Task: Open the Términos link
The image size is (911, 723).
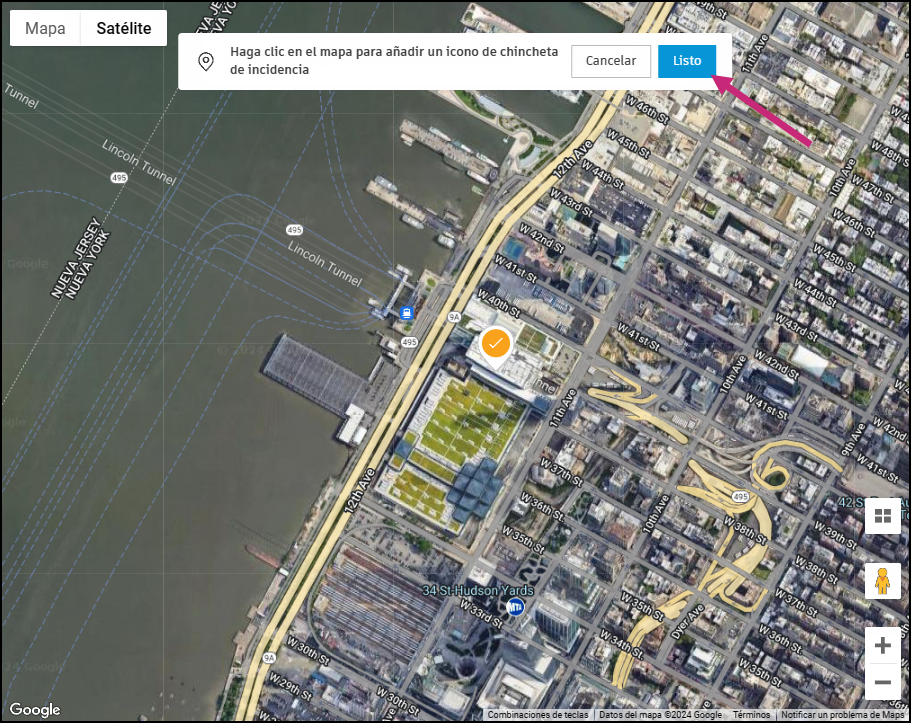Action: (751, 715)
